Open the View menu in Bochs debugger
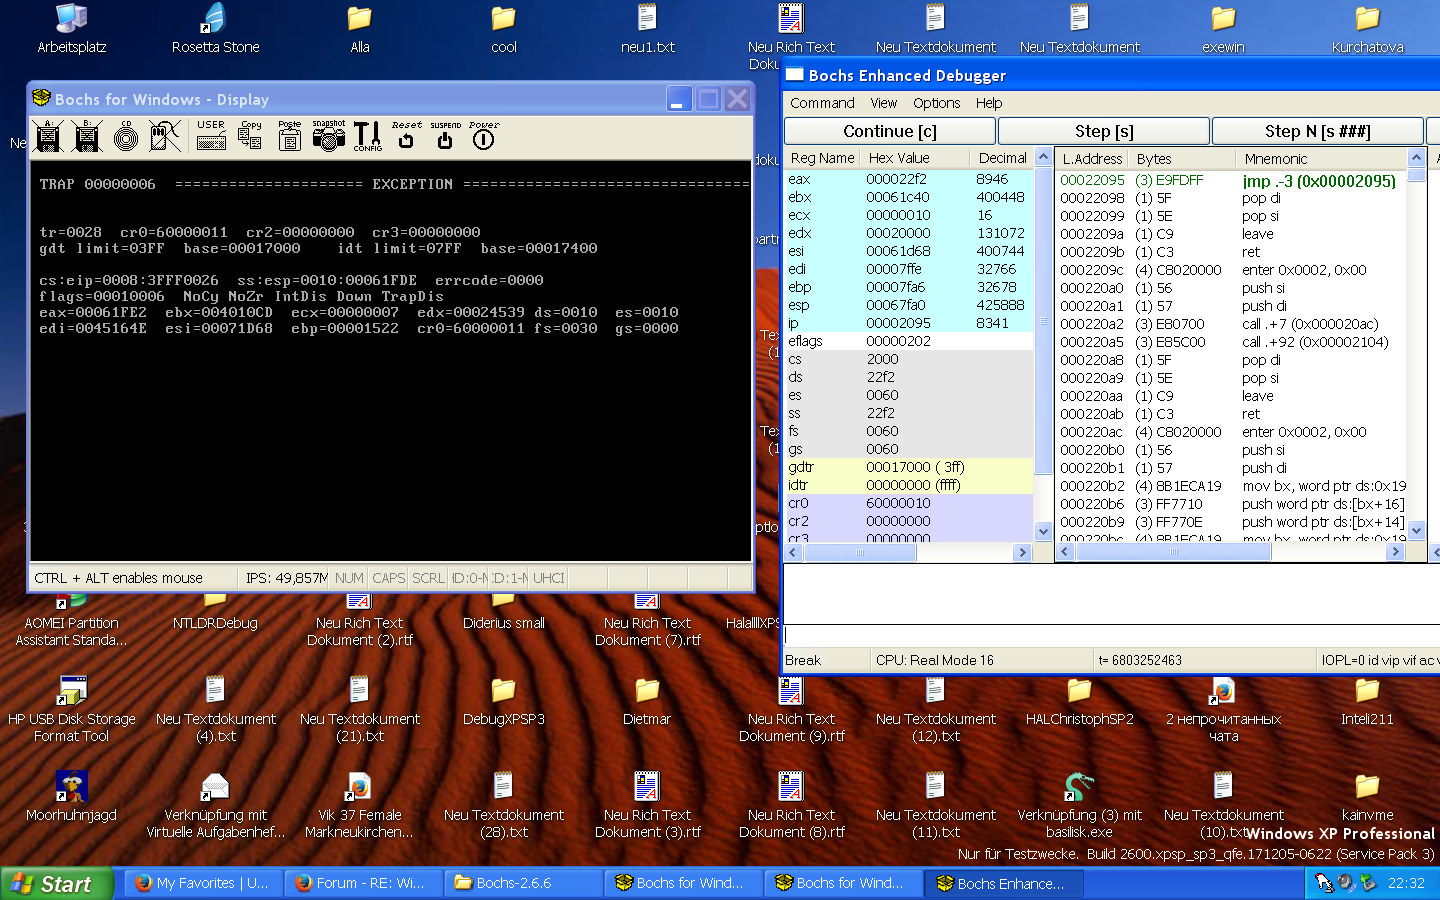Viewport: 1440px width, 900px height. [884, 103]
